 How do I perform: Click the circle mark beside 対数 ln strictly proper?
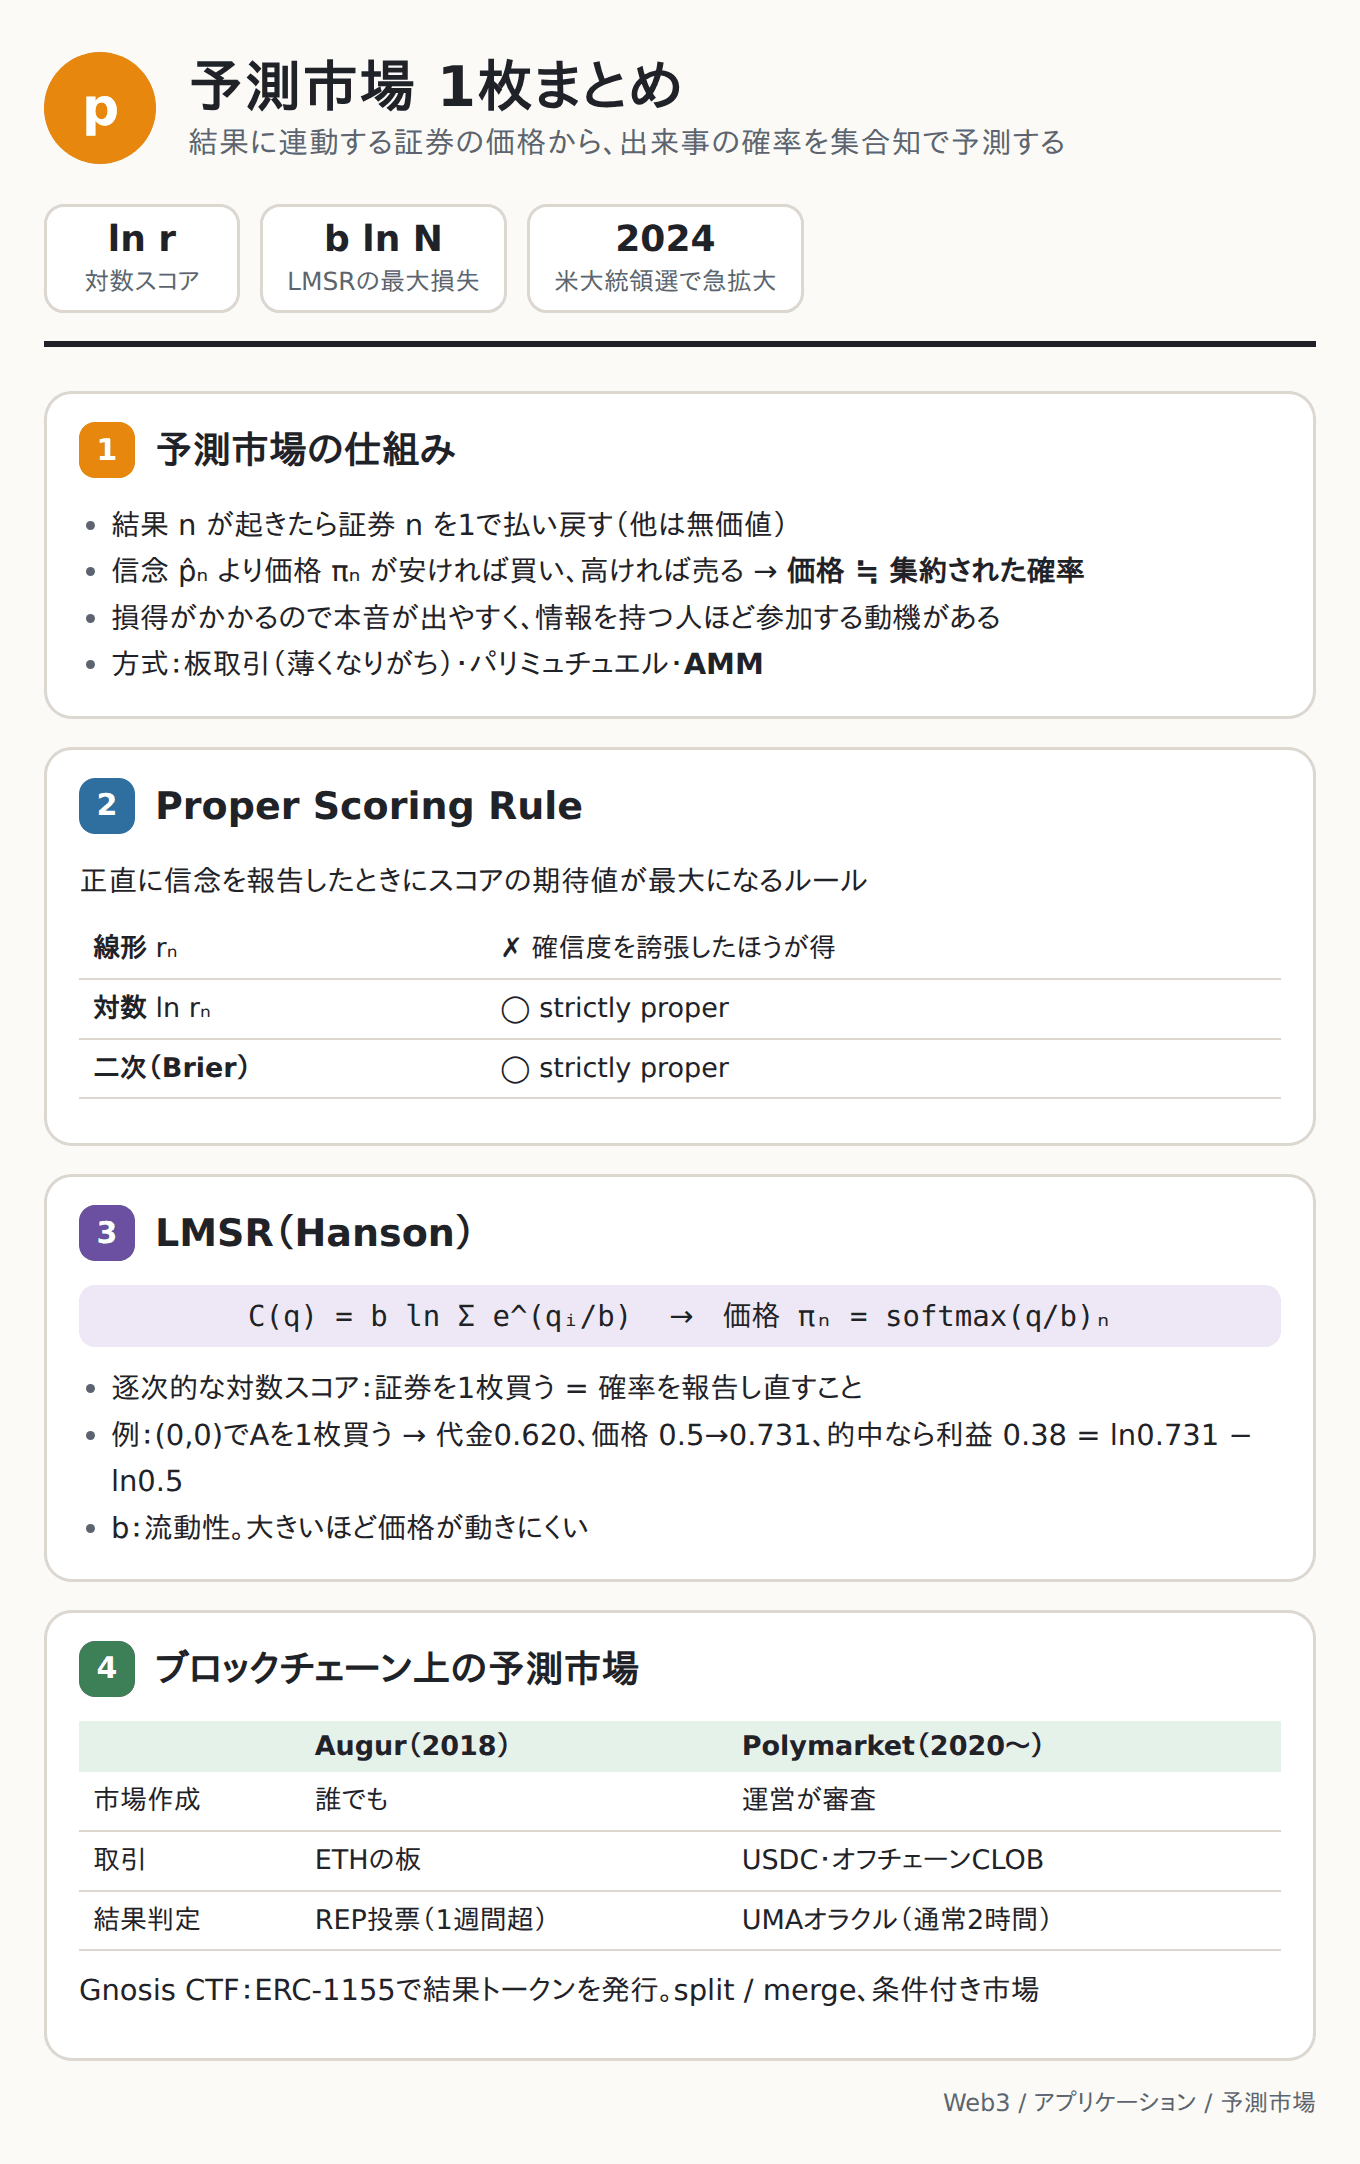click(515, 1009)
